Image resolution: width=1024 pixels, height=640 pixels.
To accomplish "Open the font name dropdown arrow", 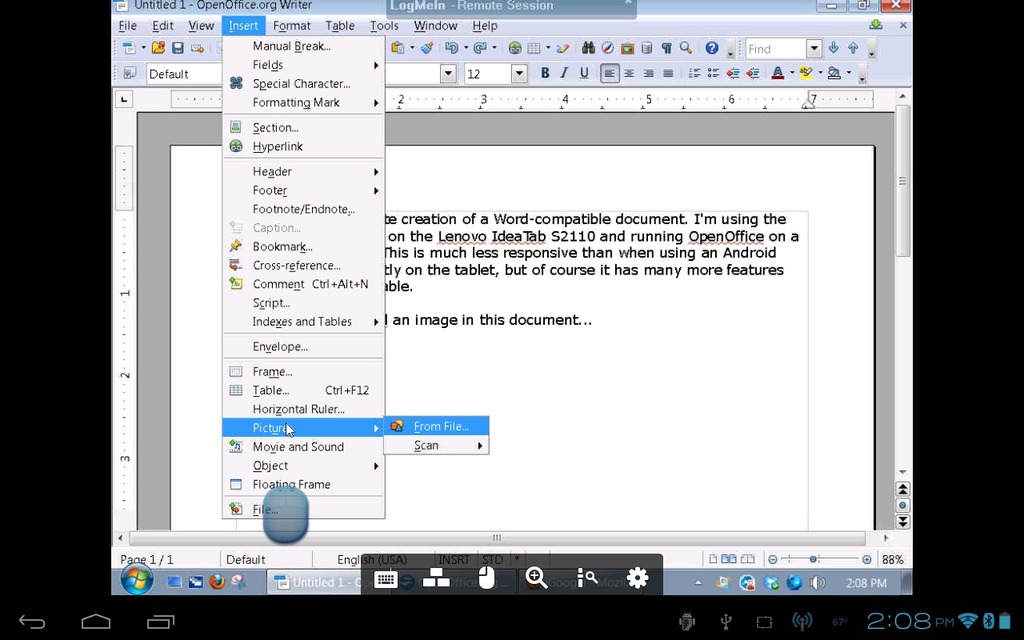I will 448,73.
